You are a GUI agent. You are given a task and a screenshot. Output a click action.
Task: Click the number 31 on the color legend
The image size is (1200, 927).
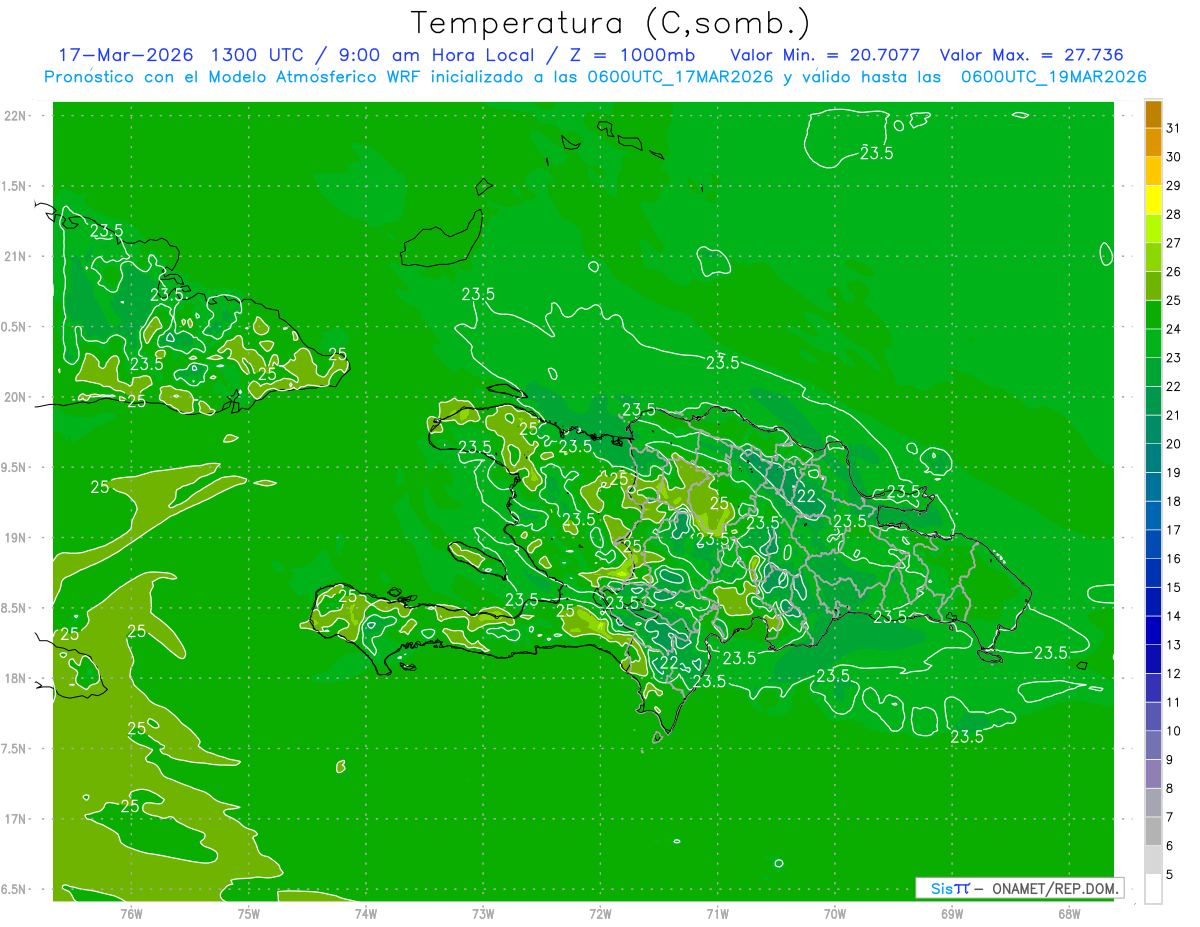(1174, 128)
